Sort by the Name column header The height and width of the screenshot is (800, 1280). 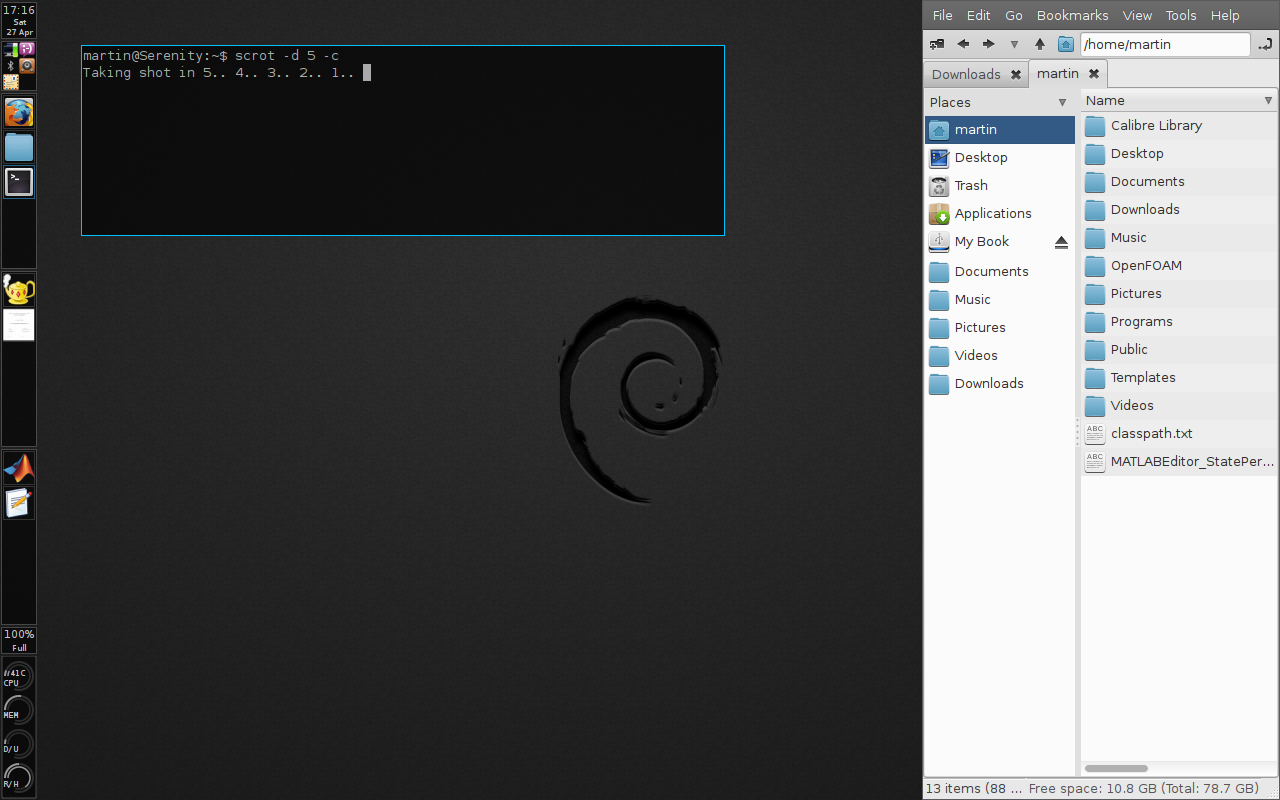1179,100
